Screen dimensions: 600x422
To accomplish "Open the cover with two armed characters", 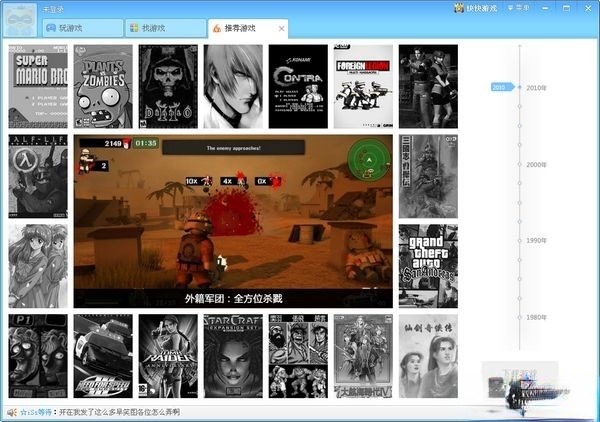I will pos(428,86).
